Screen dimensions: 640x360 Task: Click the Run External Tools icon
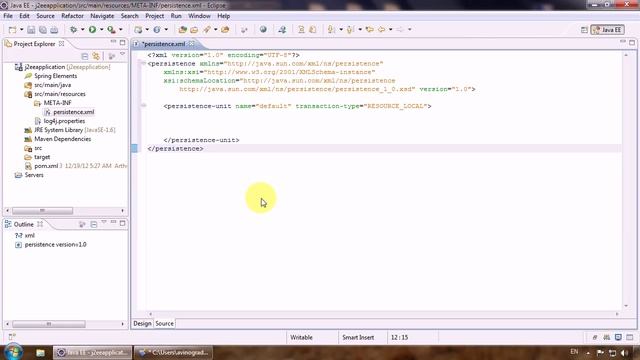(x=111, y=30)
